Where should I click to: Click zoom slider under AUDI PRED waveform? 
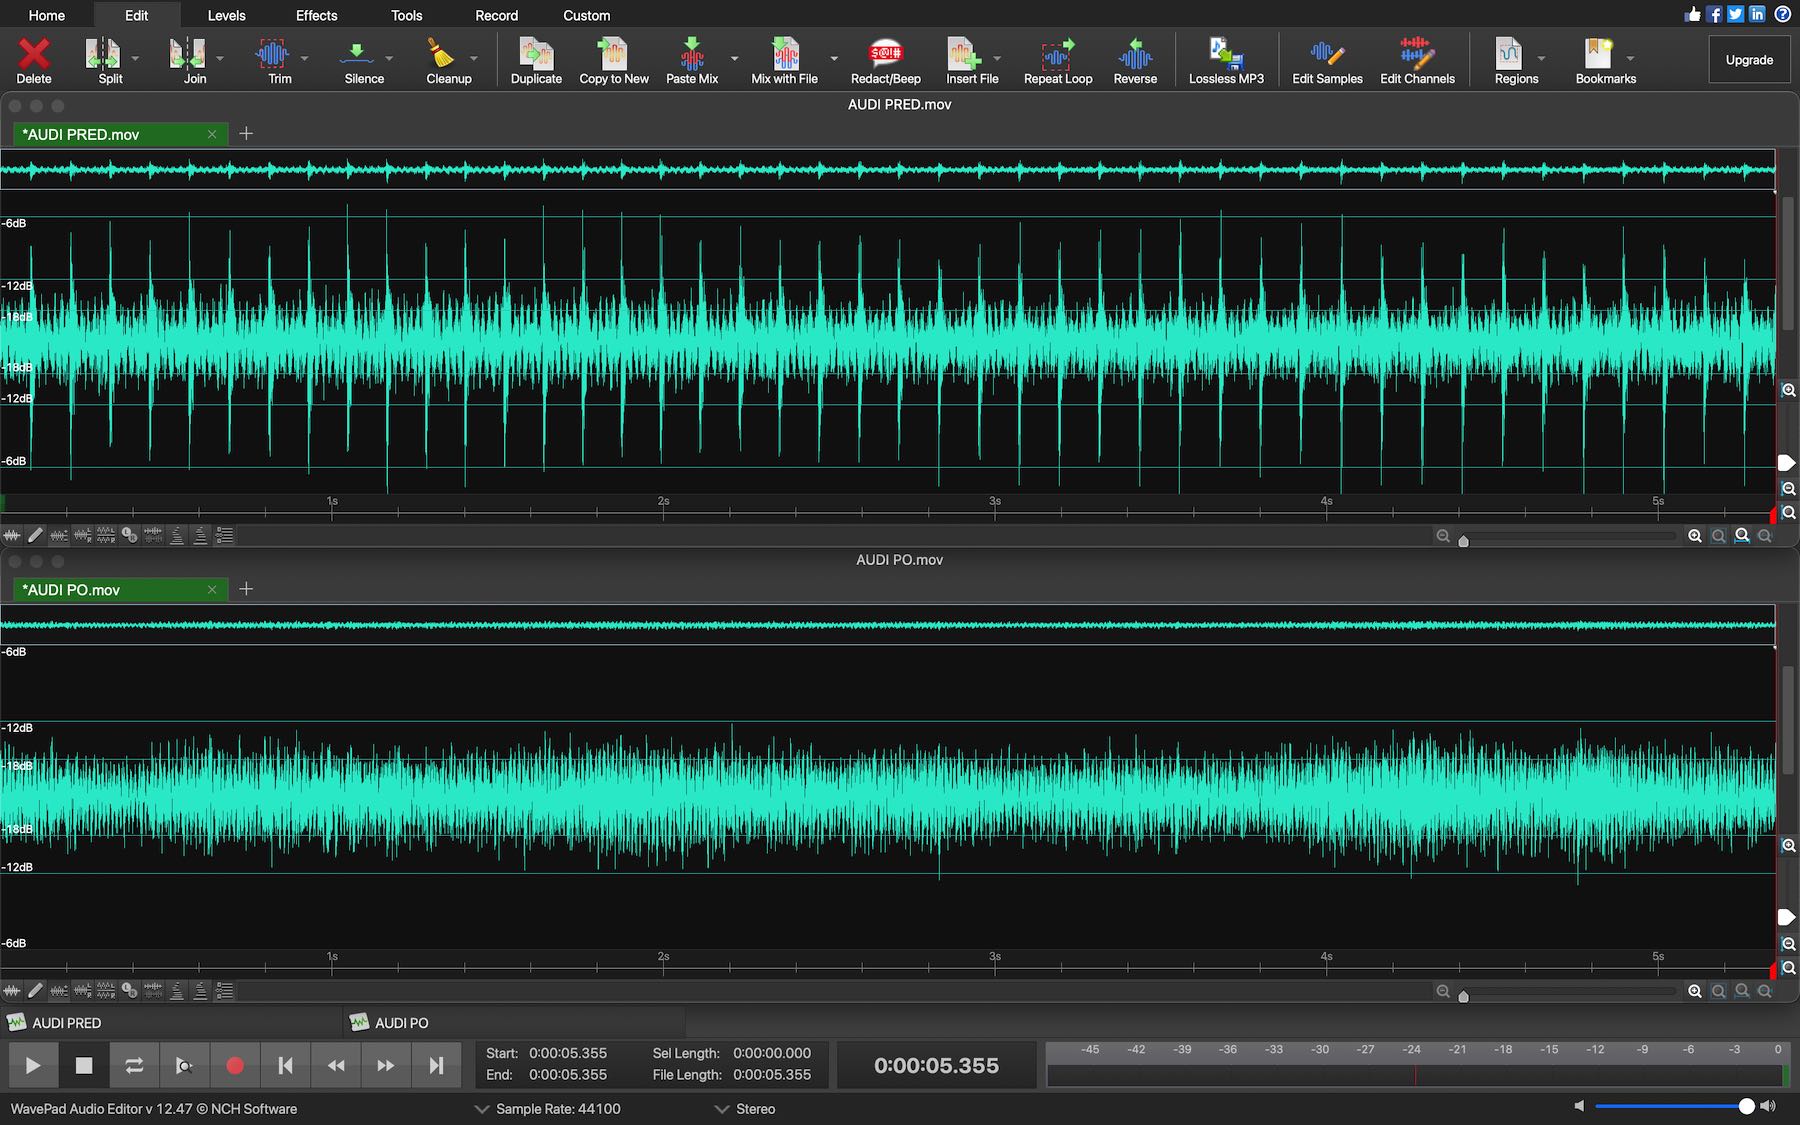pyautogui.click(x=1569, y=537)
